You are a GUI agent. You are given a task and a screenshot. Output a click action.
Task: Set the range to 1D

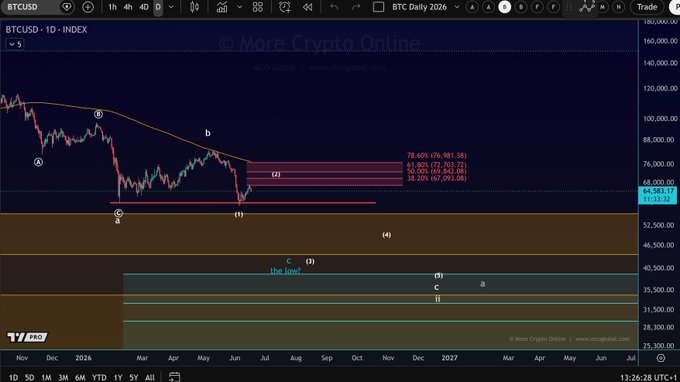pos(13,378)
